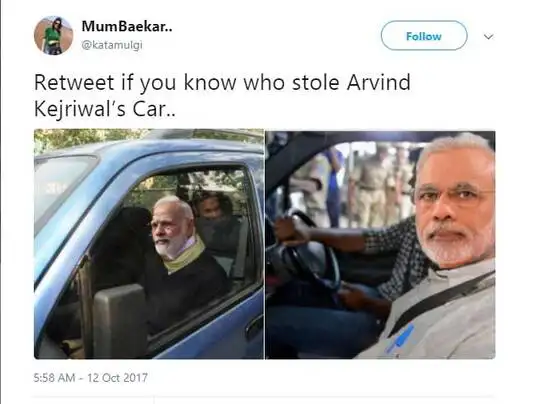Click the date 12 Oct 2017
The width and height of the screenshot is (540, 404).
tap(117, 377)
